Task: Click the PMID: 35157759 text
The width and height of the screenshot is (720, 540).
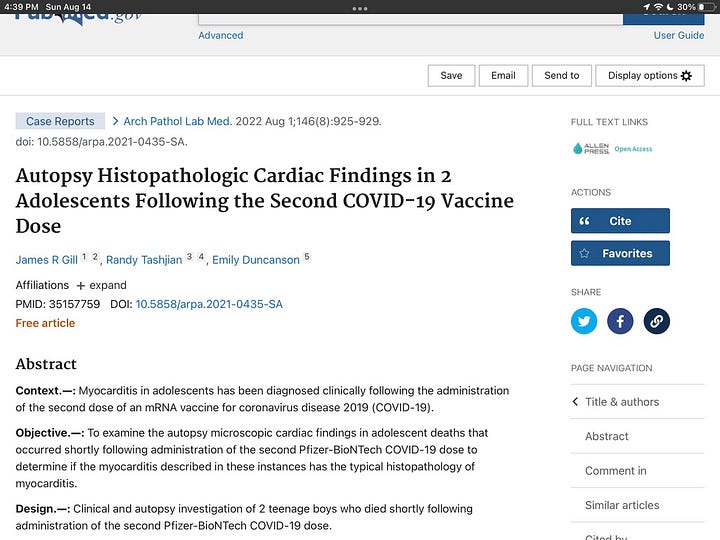Action: 58,304
